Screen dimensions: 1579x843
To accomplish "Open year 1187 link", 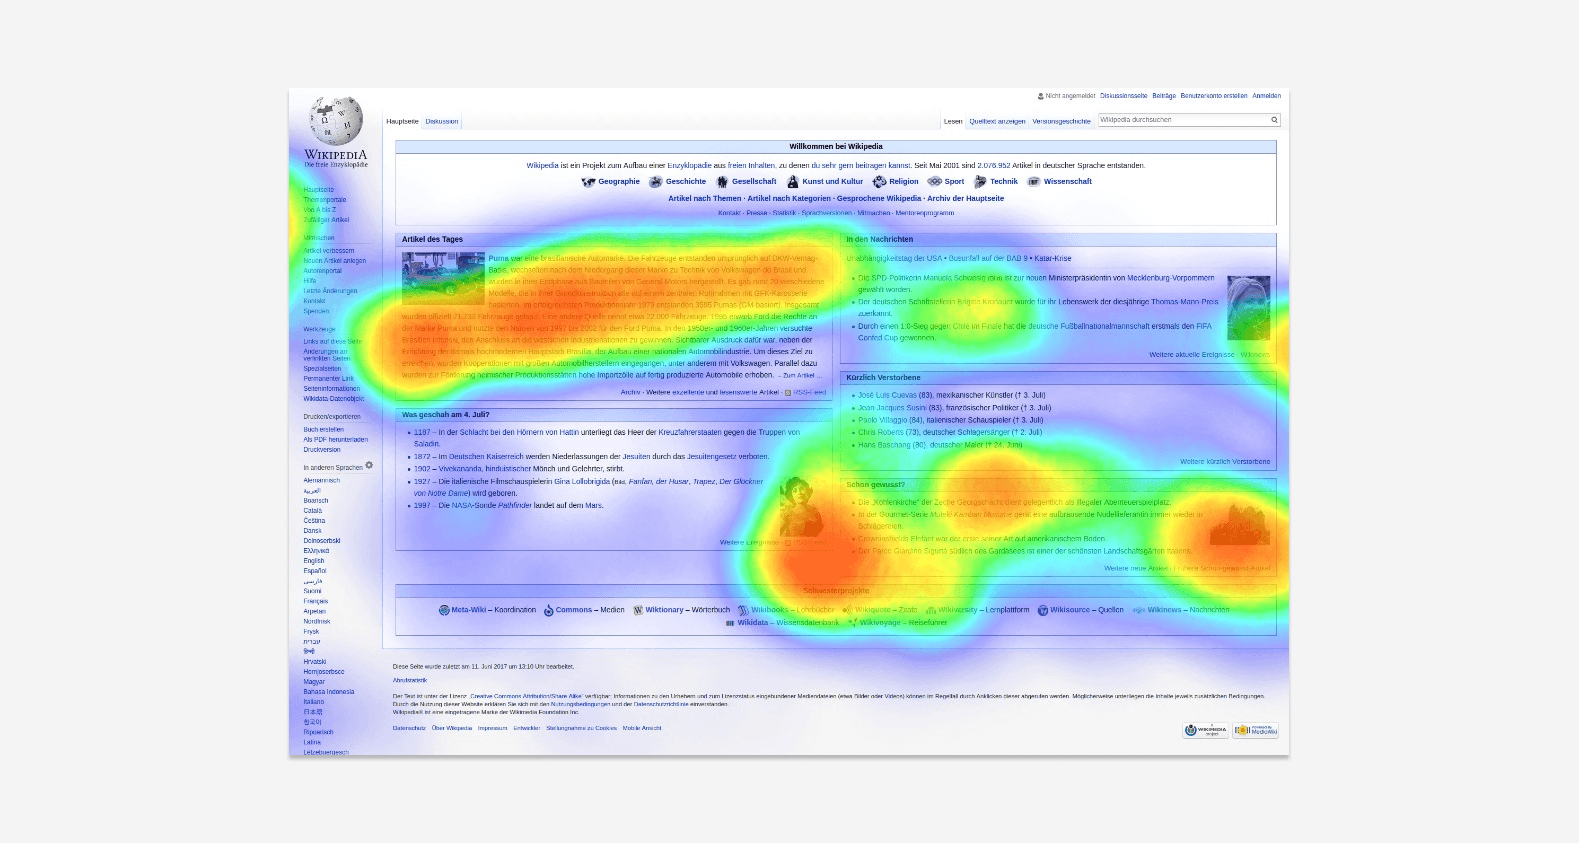I will click(x=422, y=432).
